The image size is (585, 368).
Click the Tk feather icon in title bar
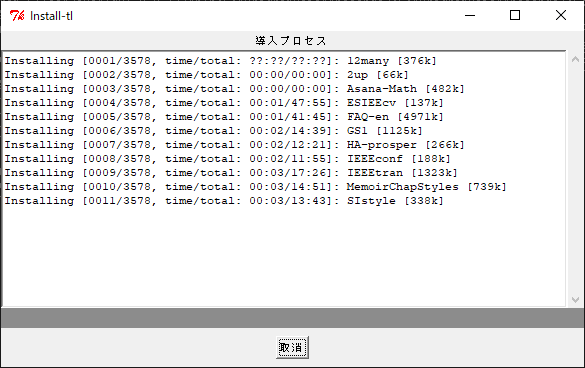[x=17, y=16]
